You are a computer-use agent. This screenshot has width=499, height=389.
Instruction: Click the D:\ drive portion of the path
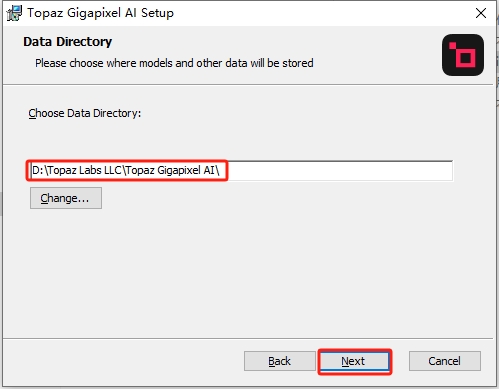[x=39, y=170]
